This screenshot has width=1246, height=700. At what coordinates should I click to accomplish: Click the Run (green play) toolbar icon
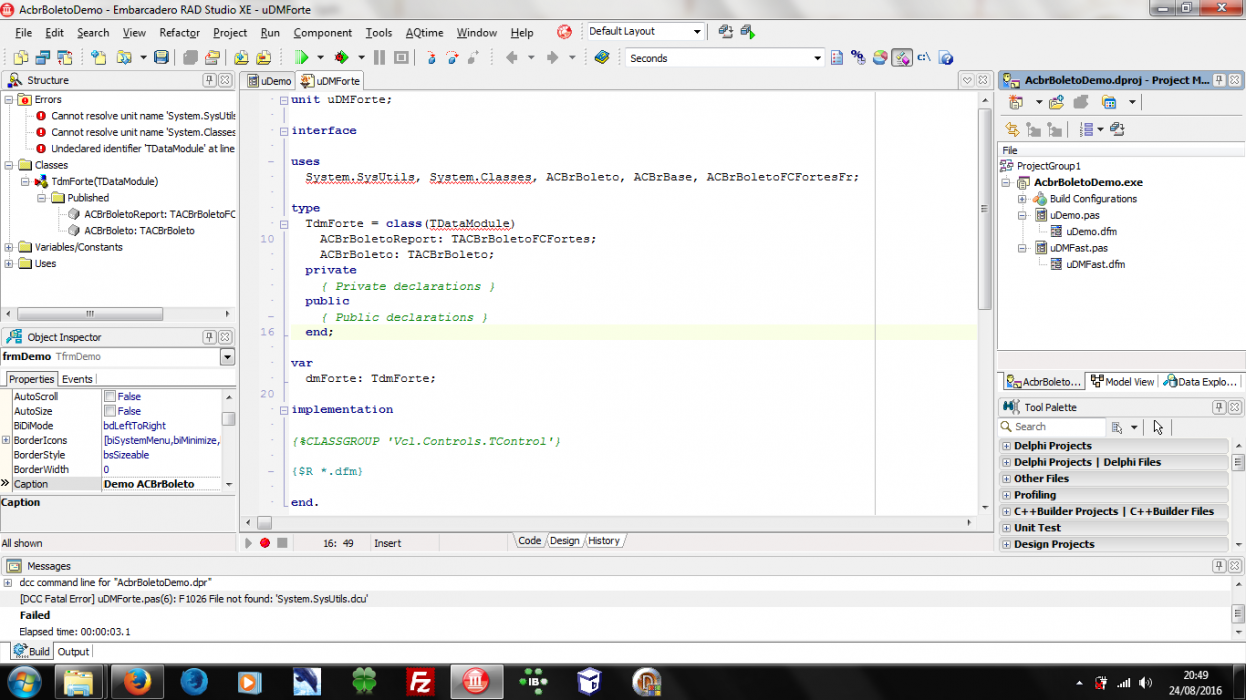click(x=301, y=58)
